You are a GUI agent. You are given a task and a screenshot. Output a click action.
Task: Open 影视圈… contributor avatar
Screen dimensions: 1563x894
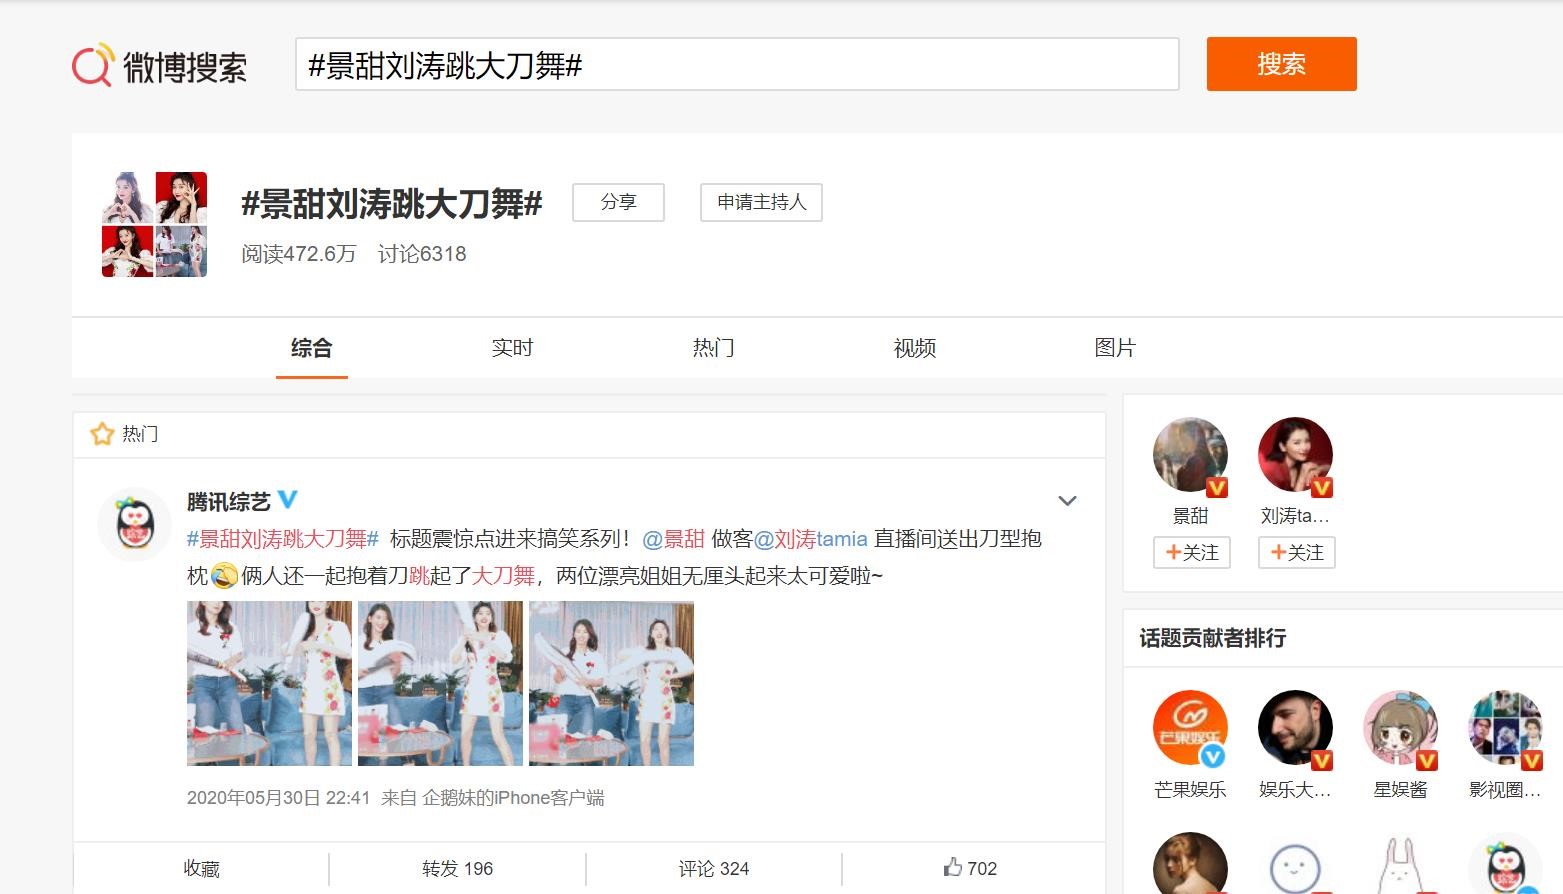tap(1506, 728)
